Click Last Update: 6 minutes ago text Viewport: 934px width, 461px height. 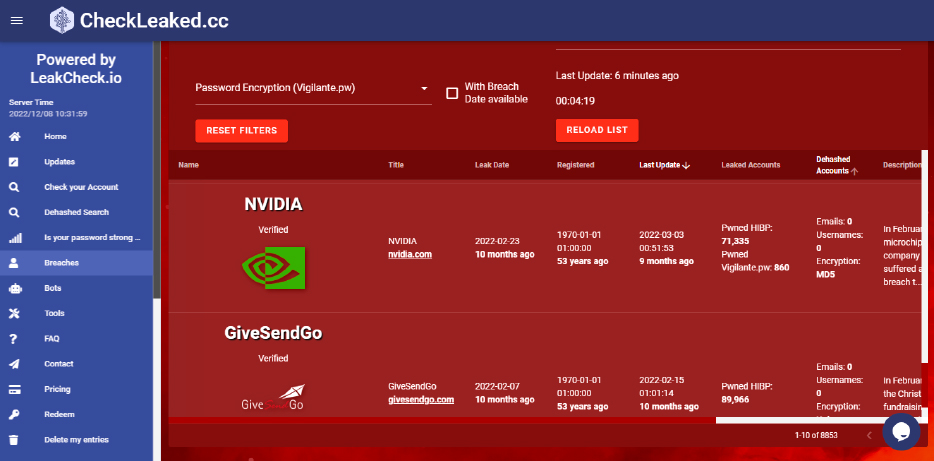pyautogui.click(x=617, y=76)
